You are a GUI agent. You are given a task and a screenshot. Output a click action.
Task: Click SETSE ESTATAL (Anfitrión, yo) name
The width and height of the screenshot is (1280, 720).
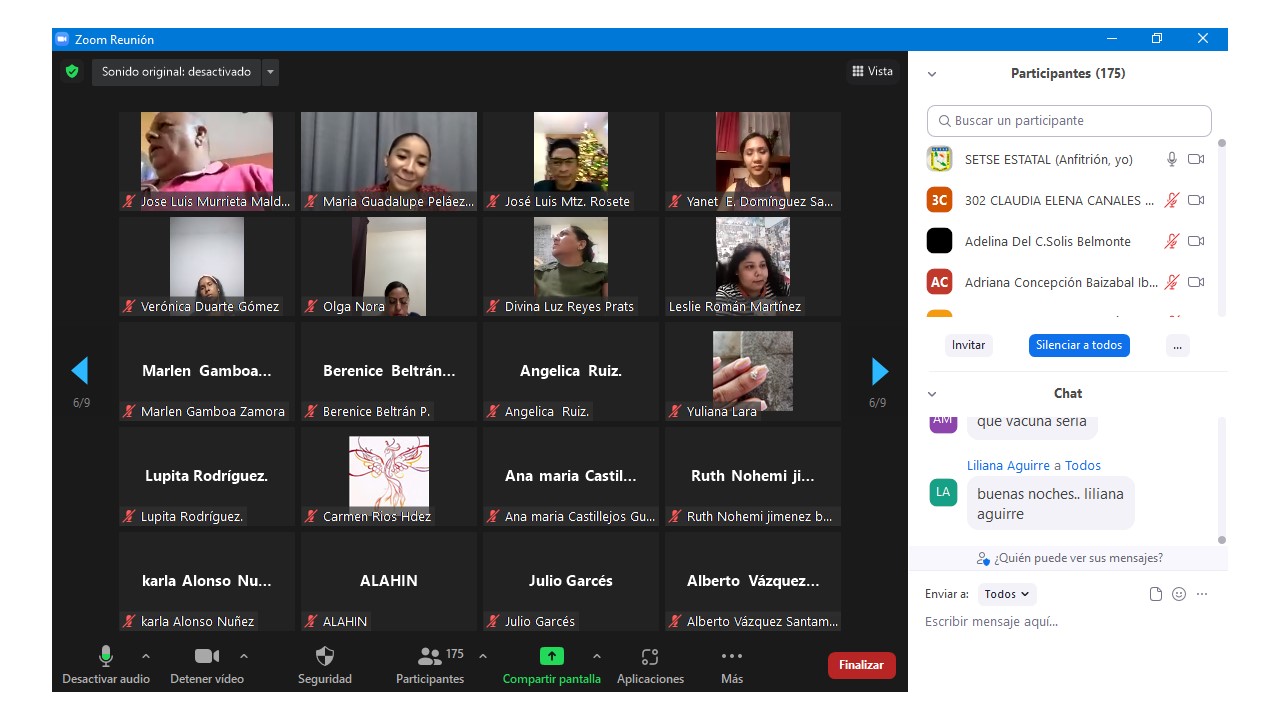(1049, 159)
